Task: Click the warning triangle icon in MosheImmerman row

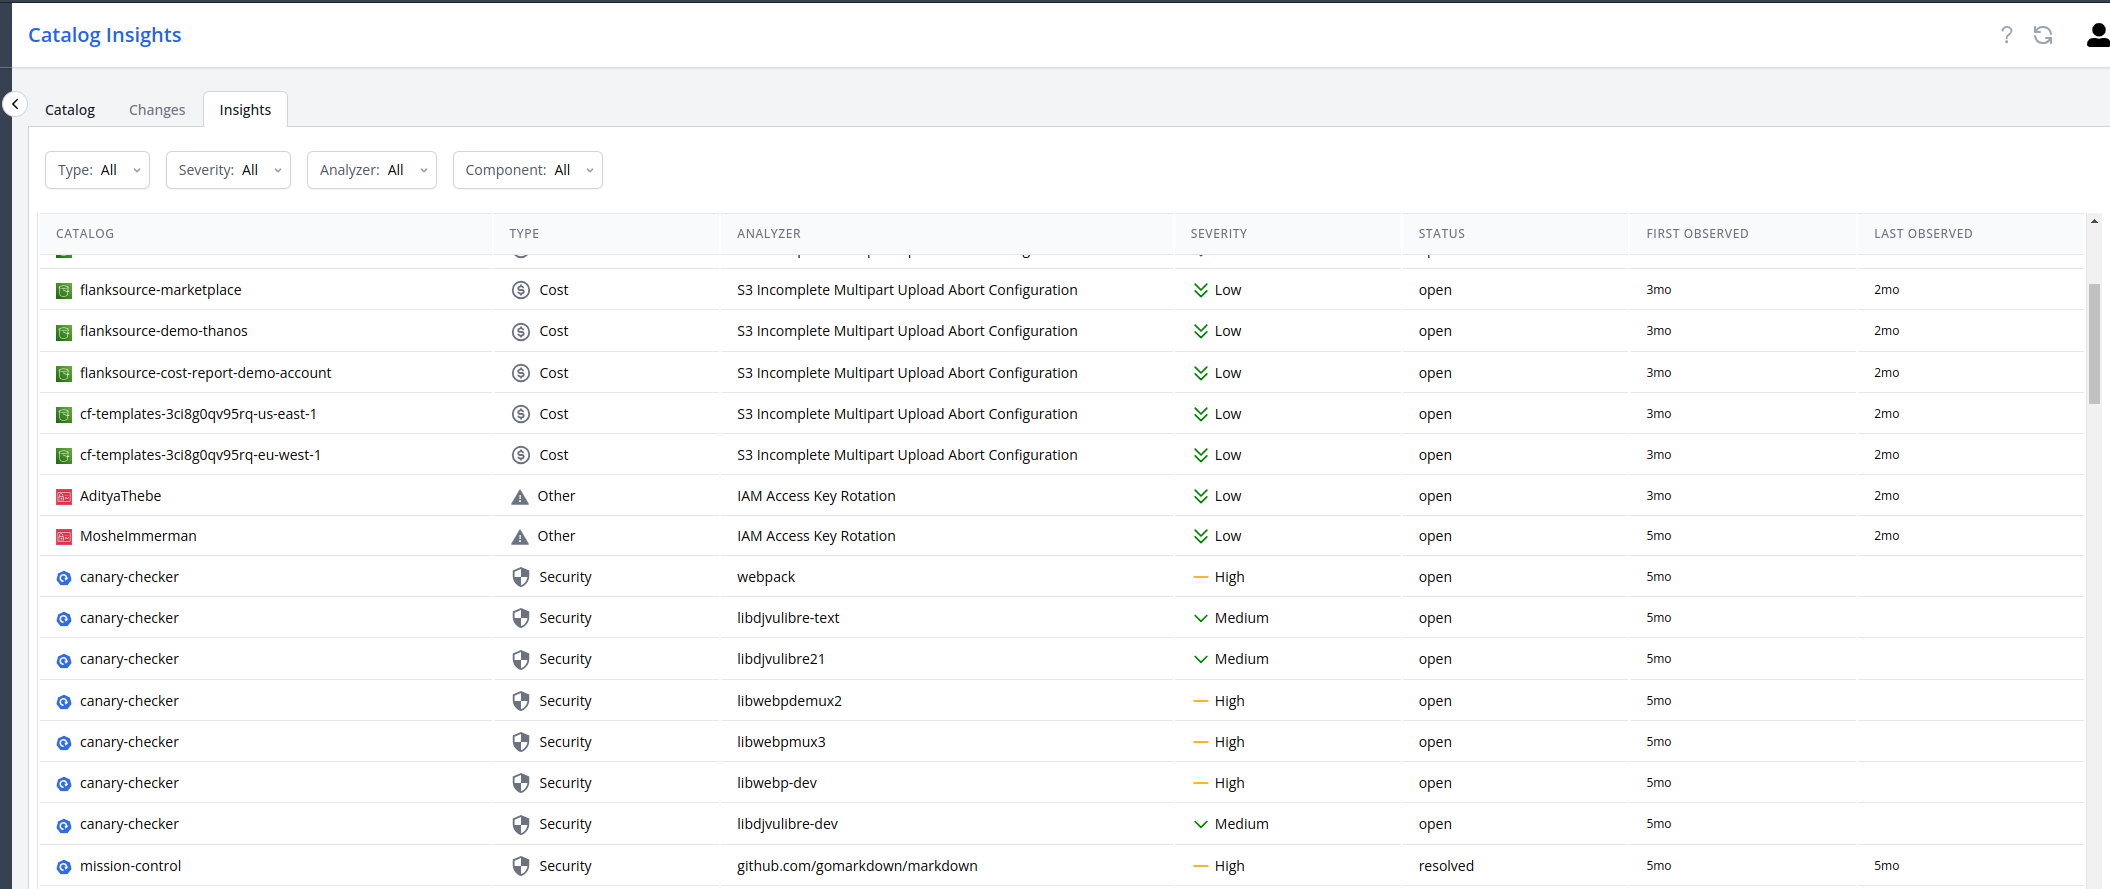Action: (520, 537)
